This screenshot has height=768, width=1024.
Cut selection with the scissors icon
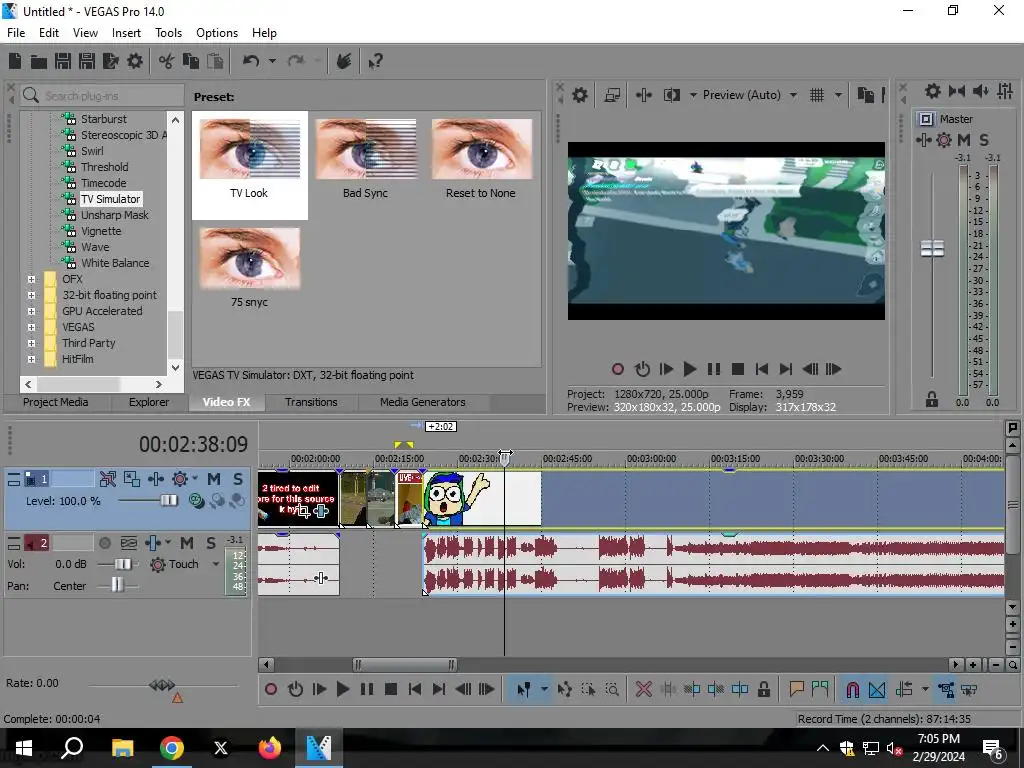pos(166,61)
